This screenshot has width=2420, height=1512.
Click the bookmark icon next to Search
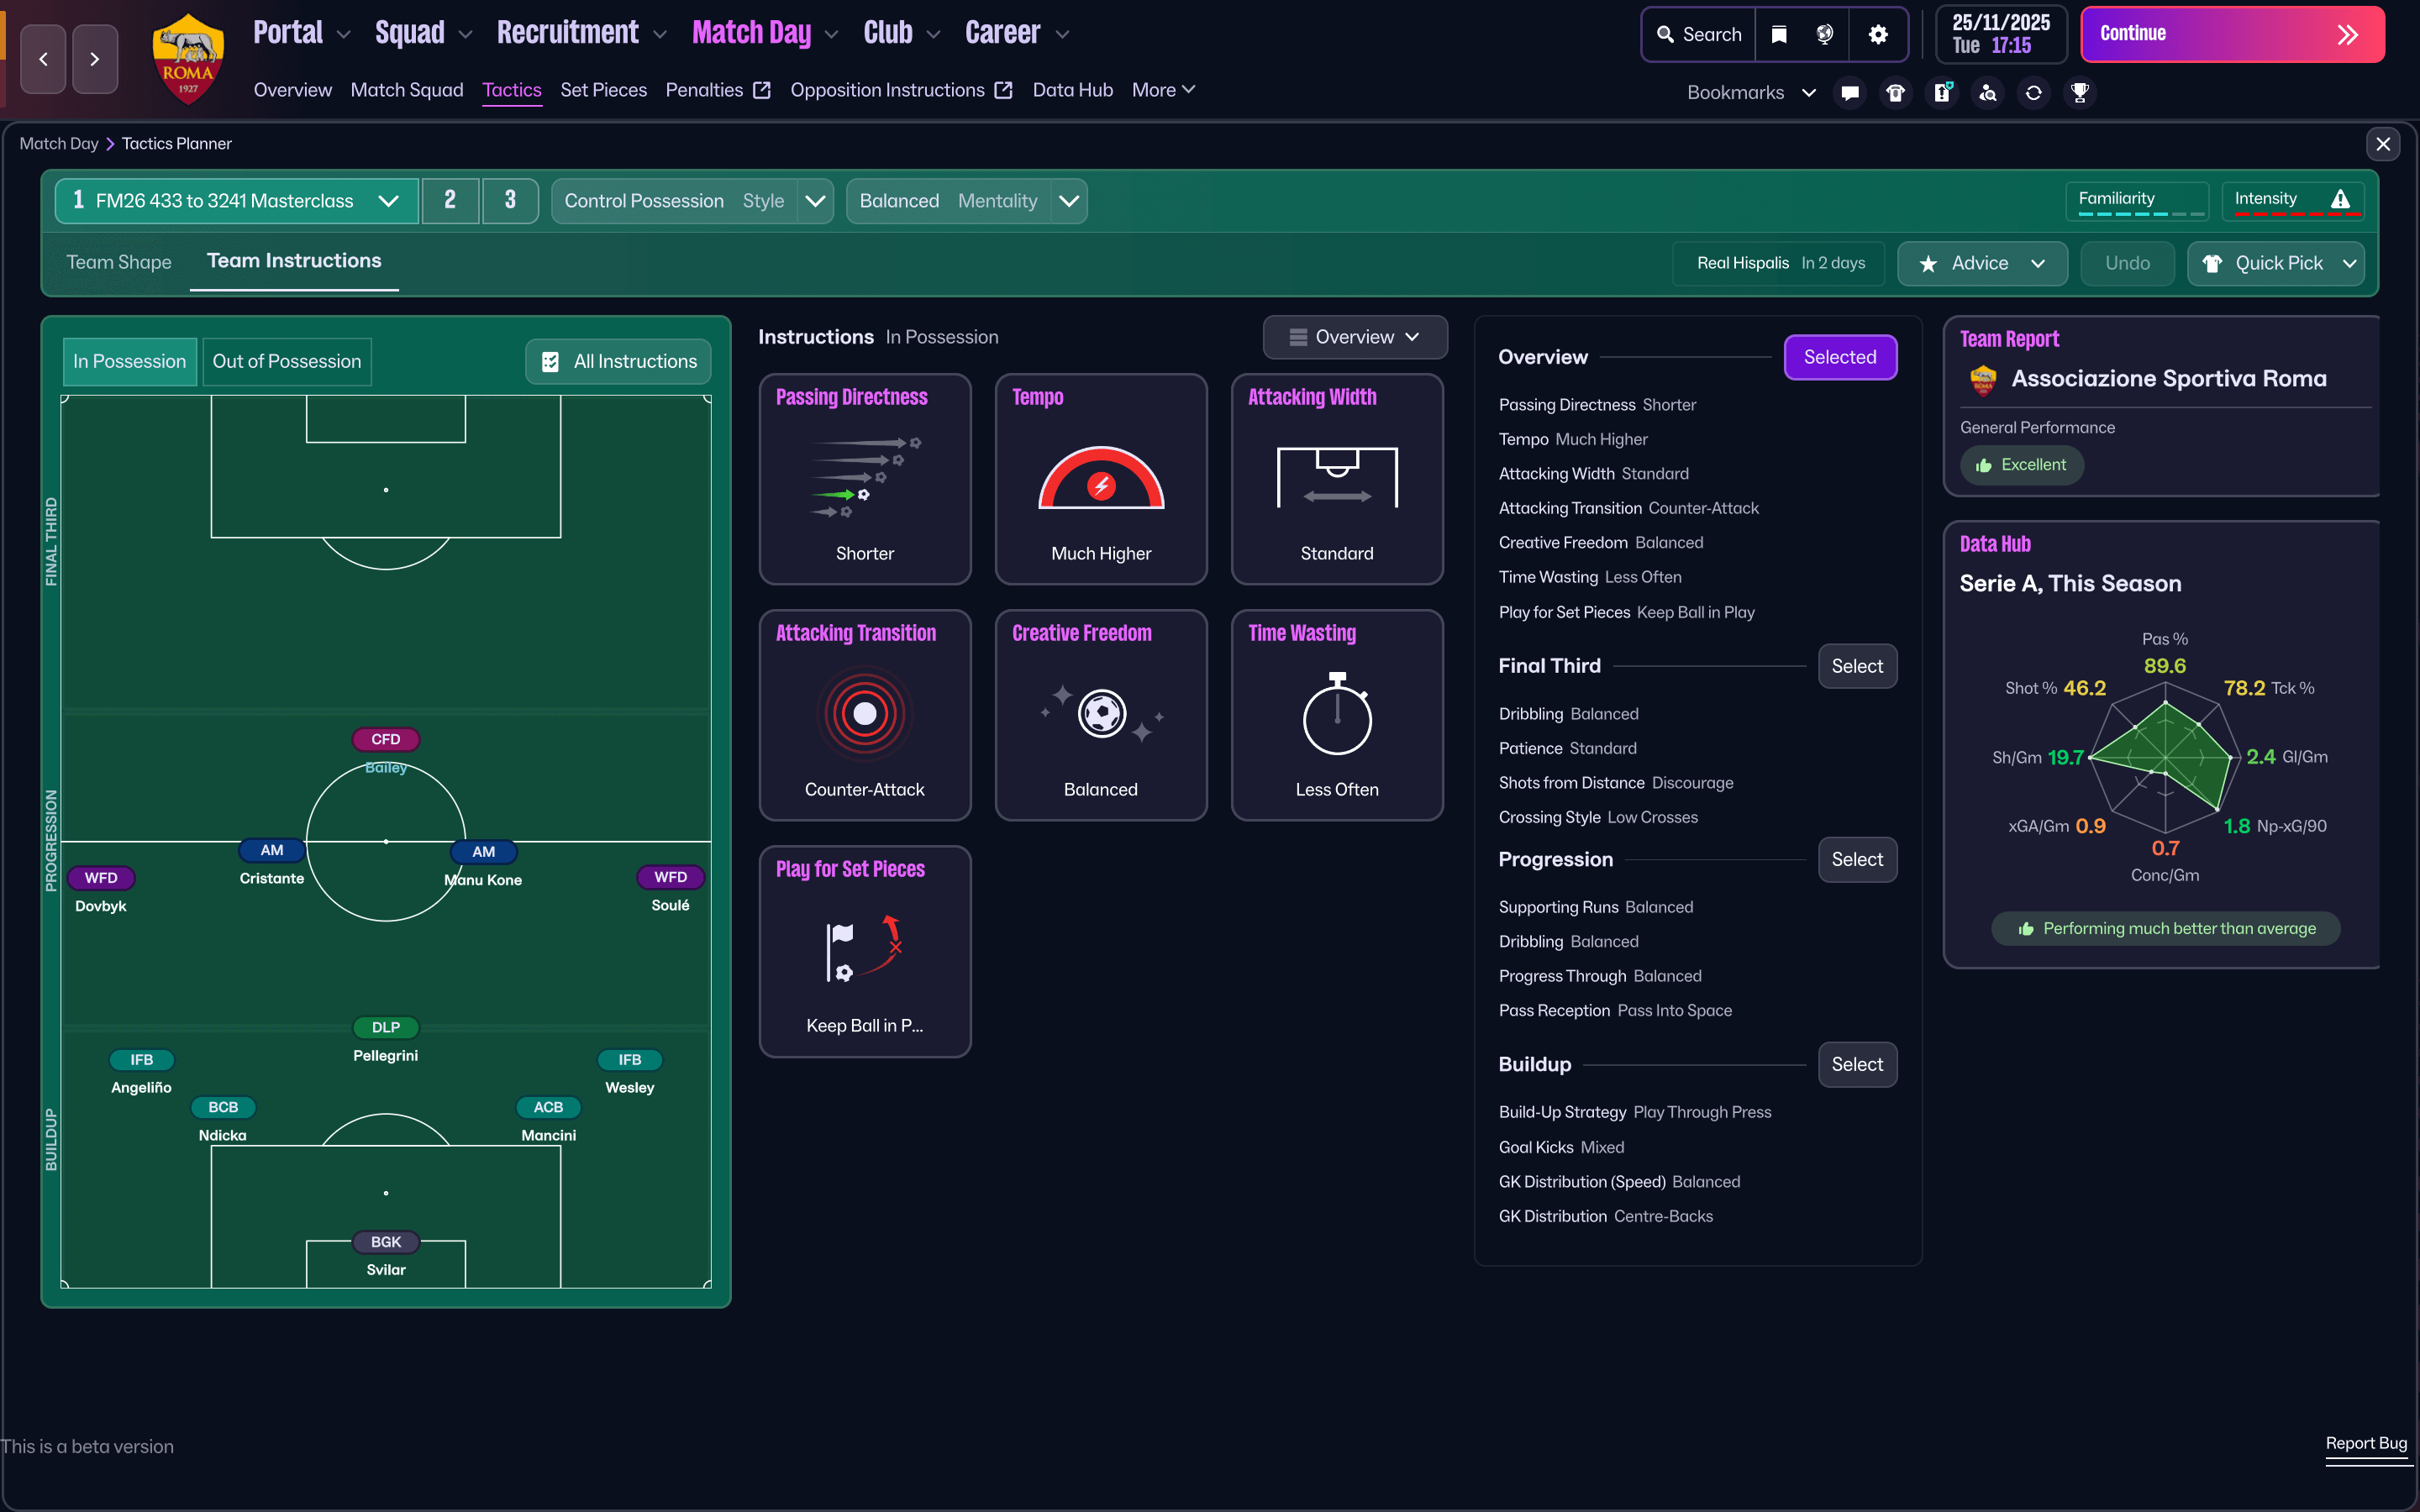coord(1779,33)
